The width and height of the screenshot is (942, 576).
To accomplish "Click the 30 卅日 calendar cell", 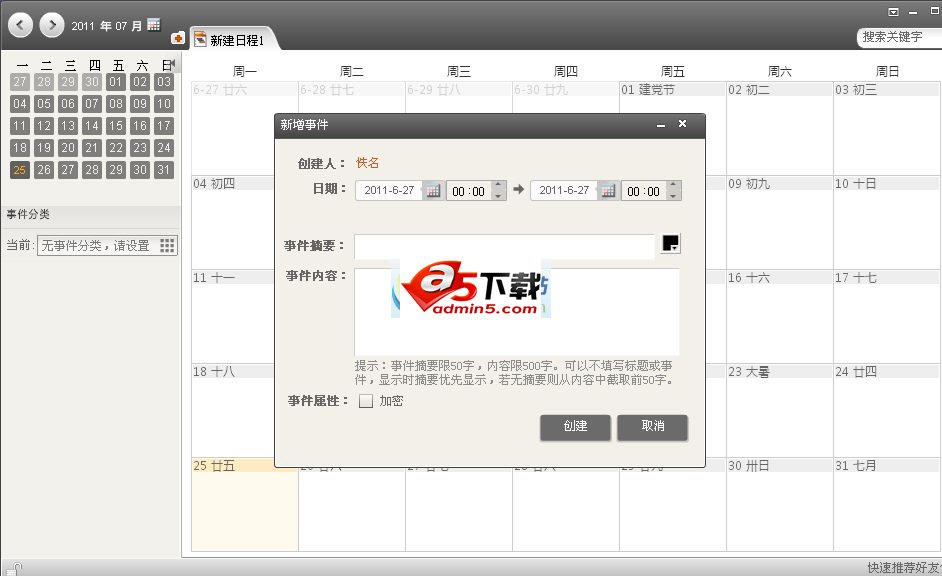I will click(779, 505).
